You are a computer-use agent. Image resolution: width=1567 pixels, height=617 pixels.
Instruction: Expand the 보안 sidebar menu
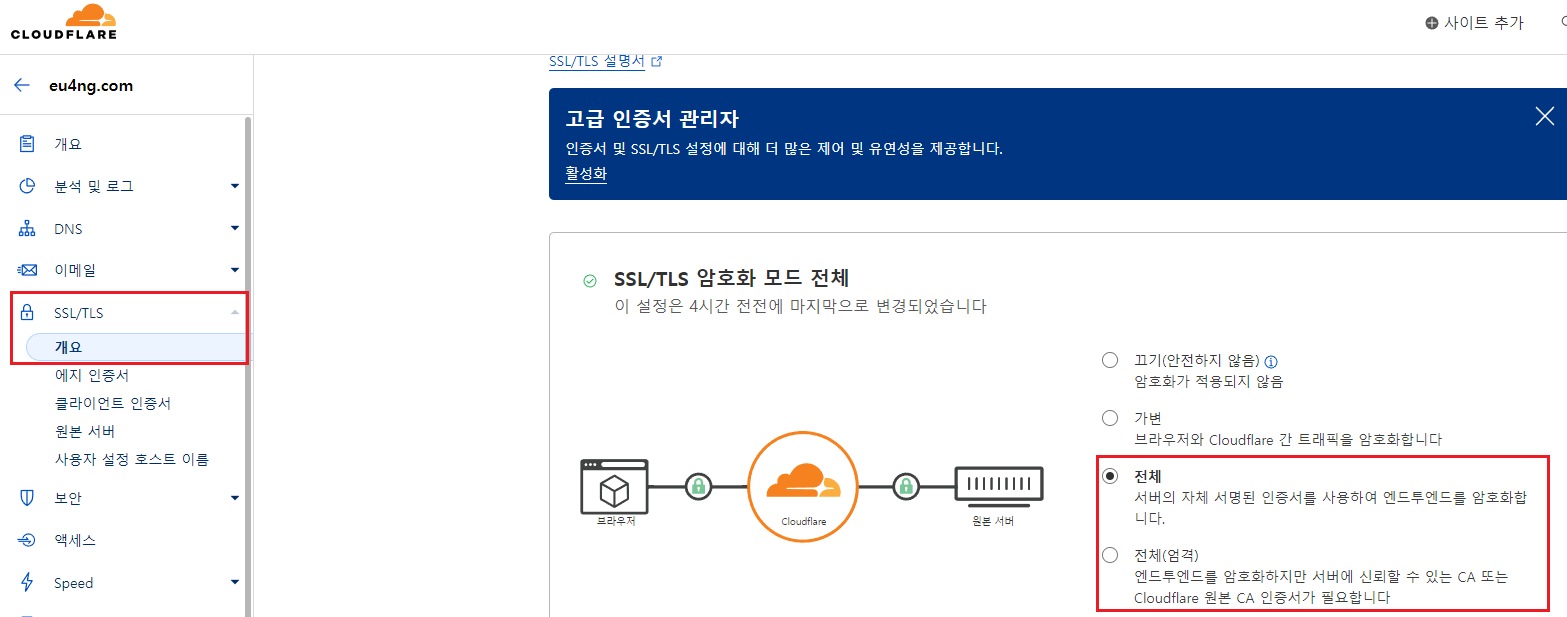[234, 497]
